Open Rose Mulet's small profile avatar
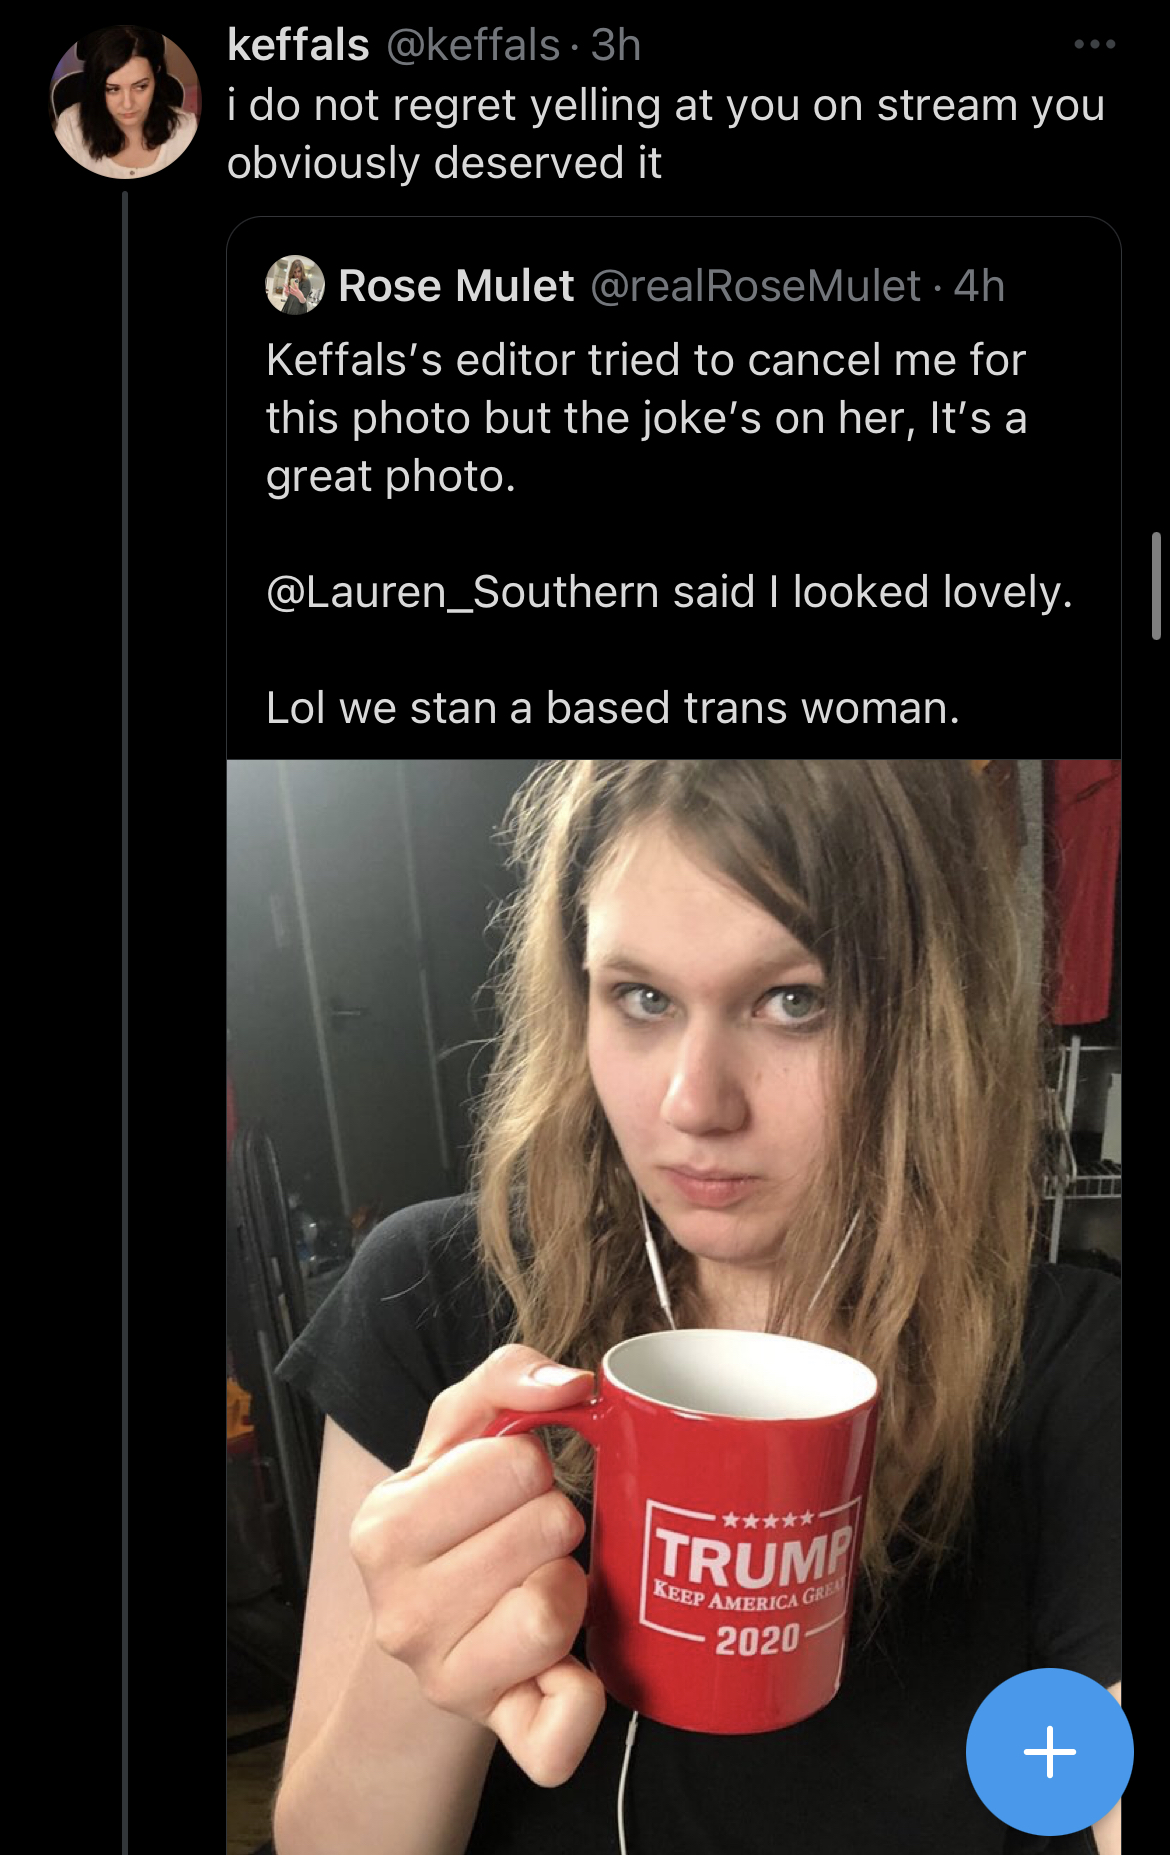The width and height of the screenshot is (1170, 1855). (x=295, y=285)
